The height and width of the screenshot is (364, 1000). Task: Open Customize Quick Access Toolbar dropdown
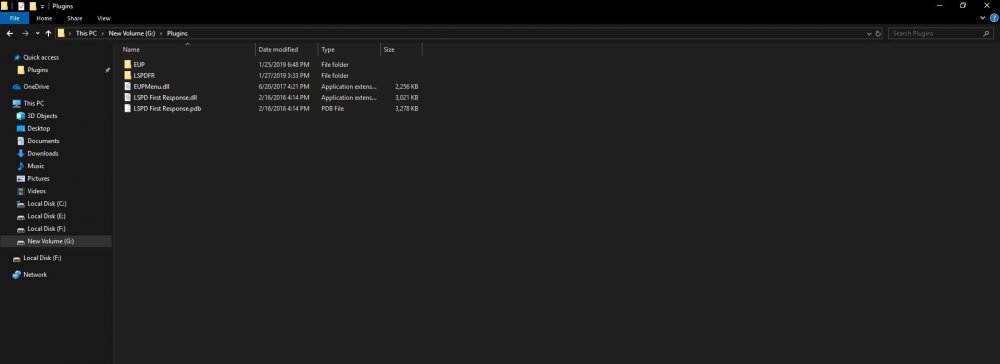[x=42, y=6]
